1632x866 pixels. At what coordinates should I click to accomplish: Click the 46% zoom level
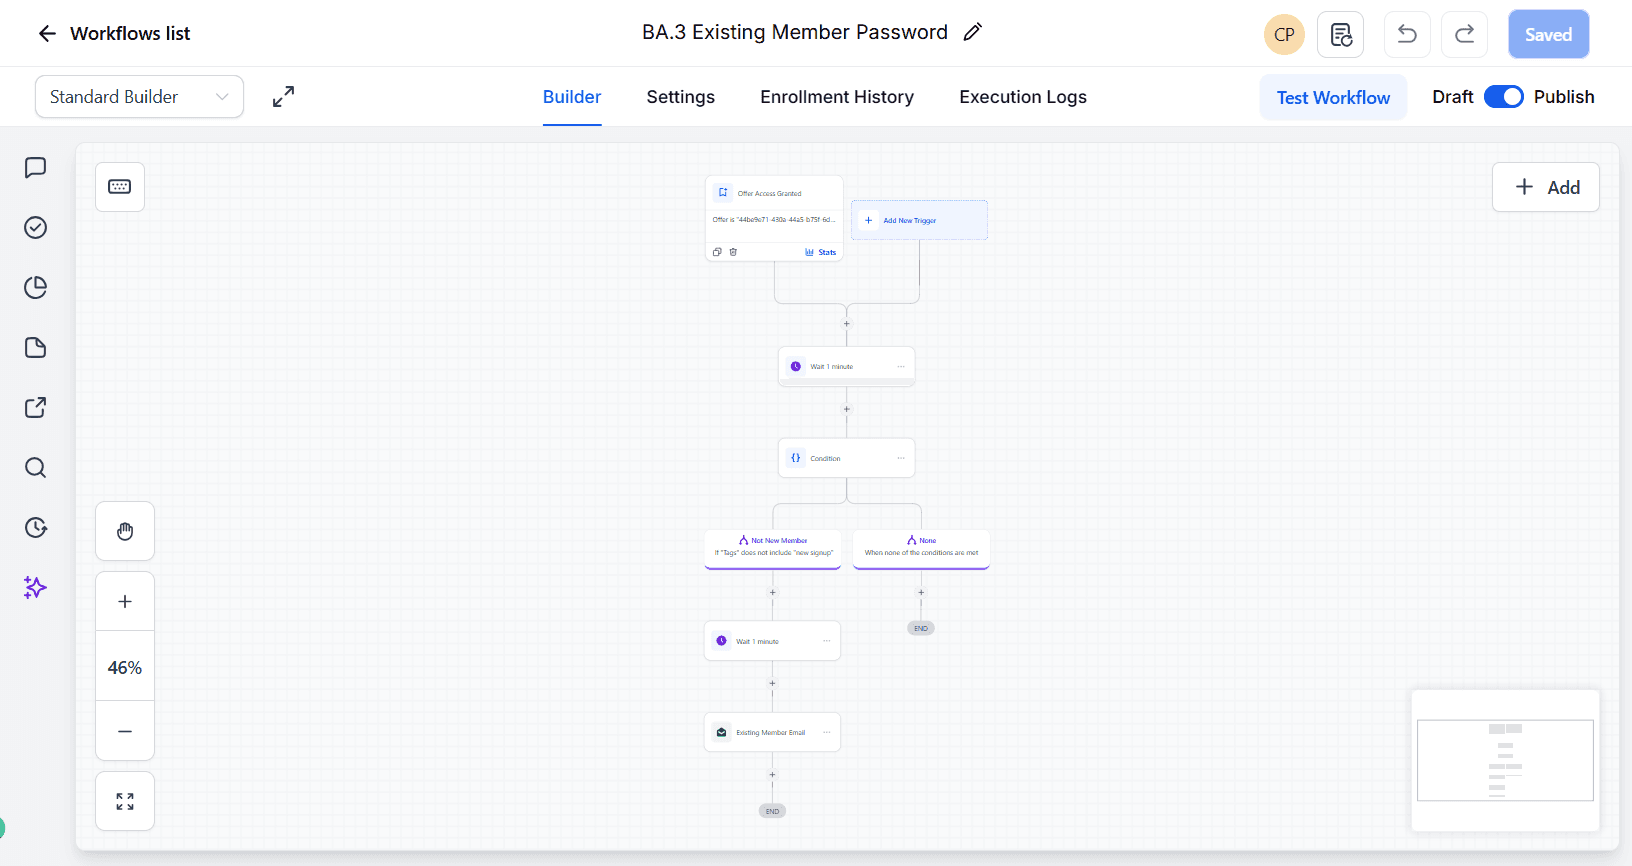[125, 667]
